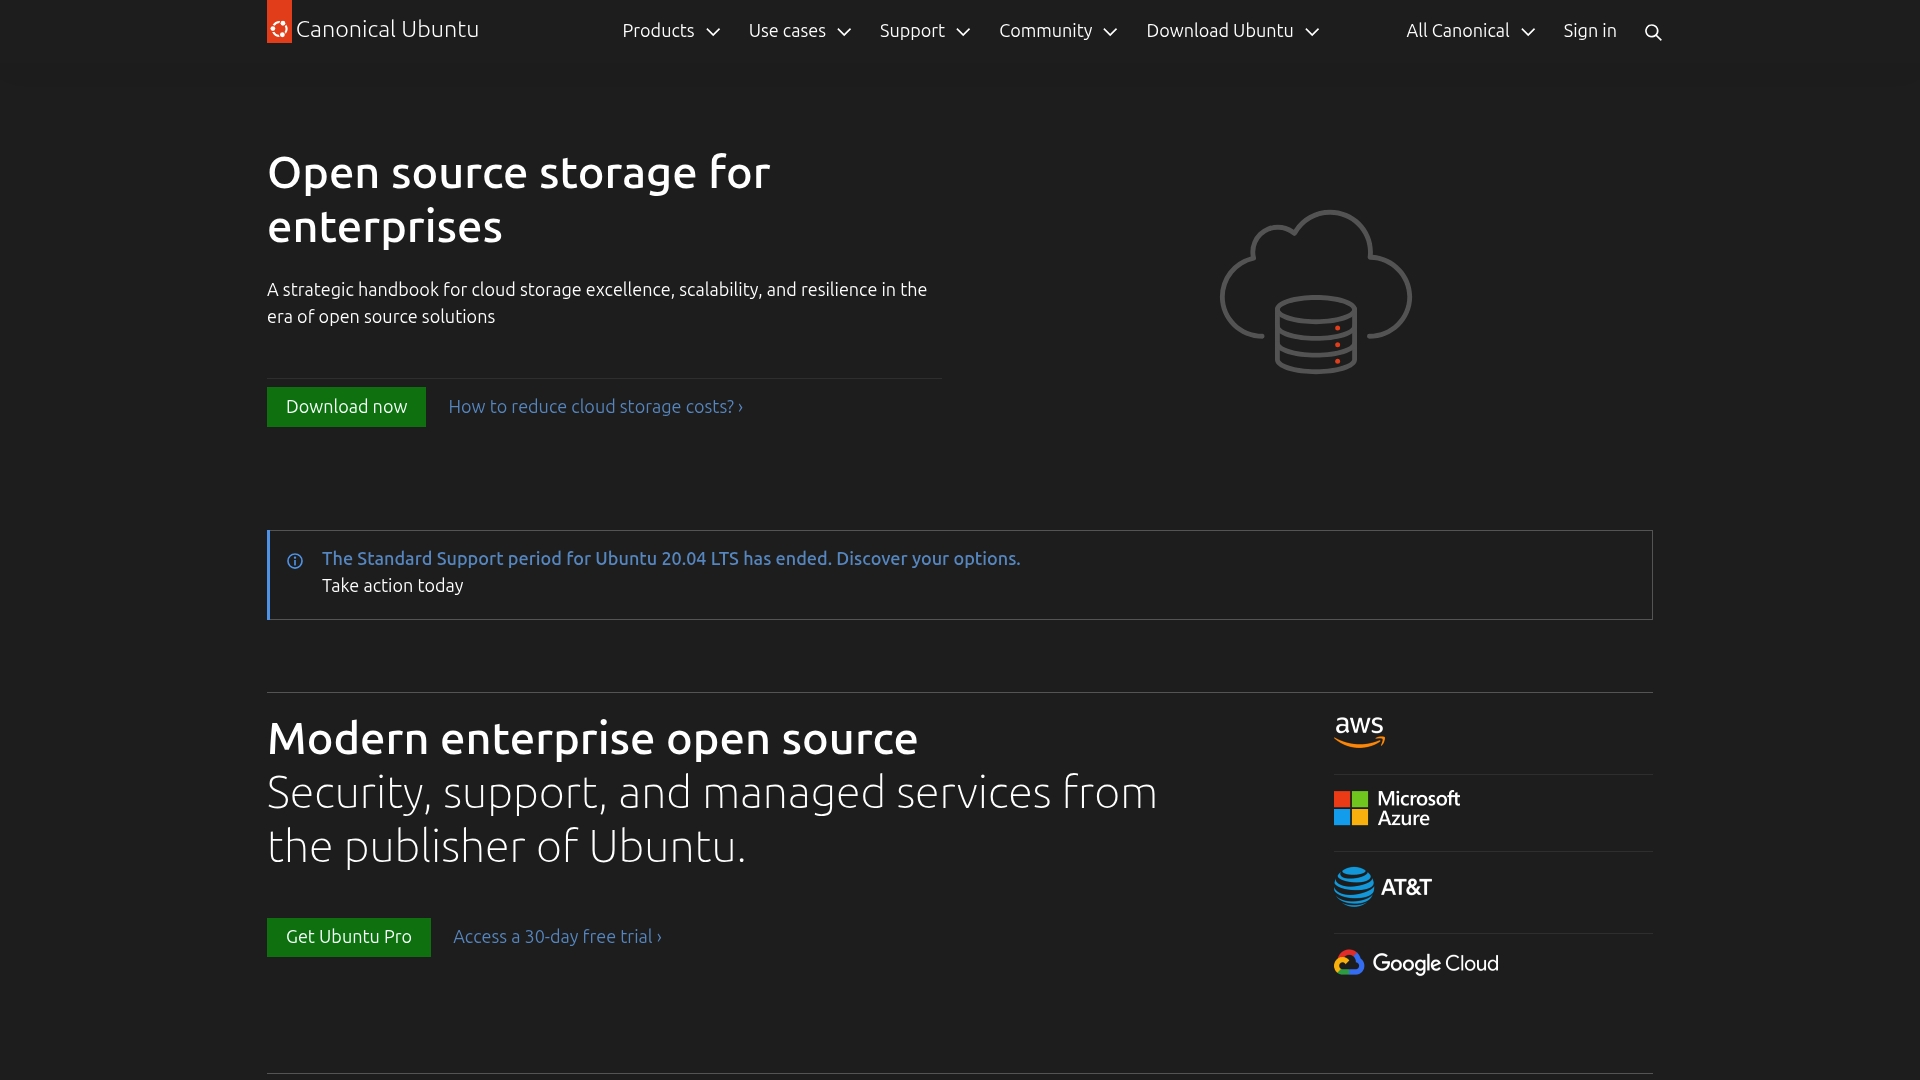1920x1080 pixels.
Task: Open the cloud storage costs link
Action: click(x=595, y=406)
